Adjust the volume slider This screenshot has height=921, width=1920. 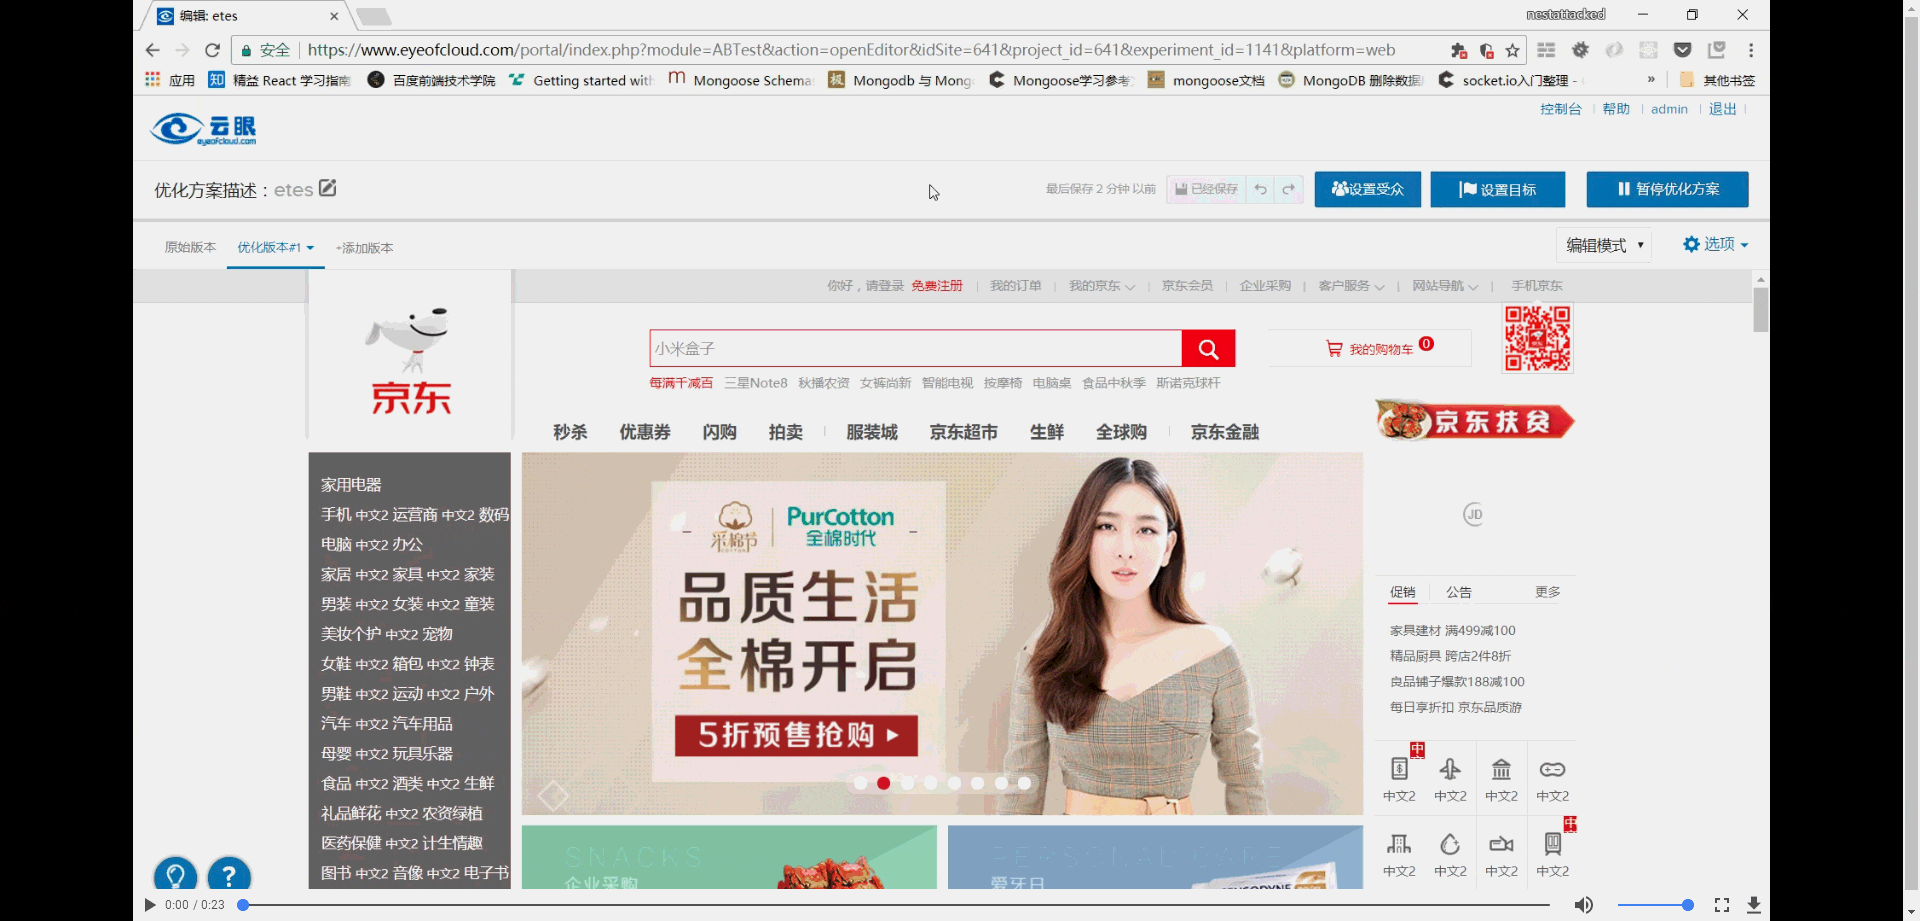(x=1655, y=905)
